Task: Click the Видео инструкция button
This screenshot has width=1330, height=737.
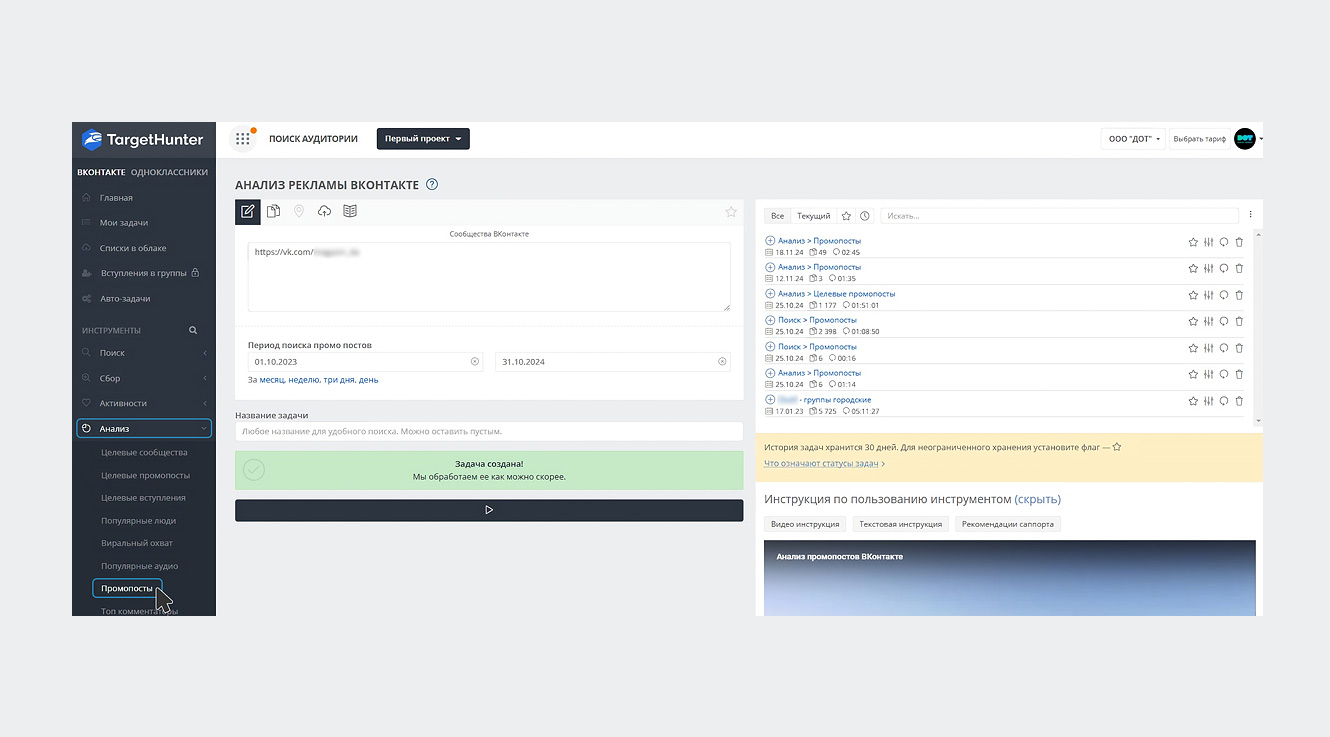Action: tap(805, 524)
